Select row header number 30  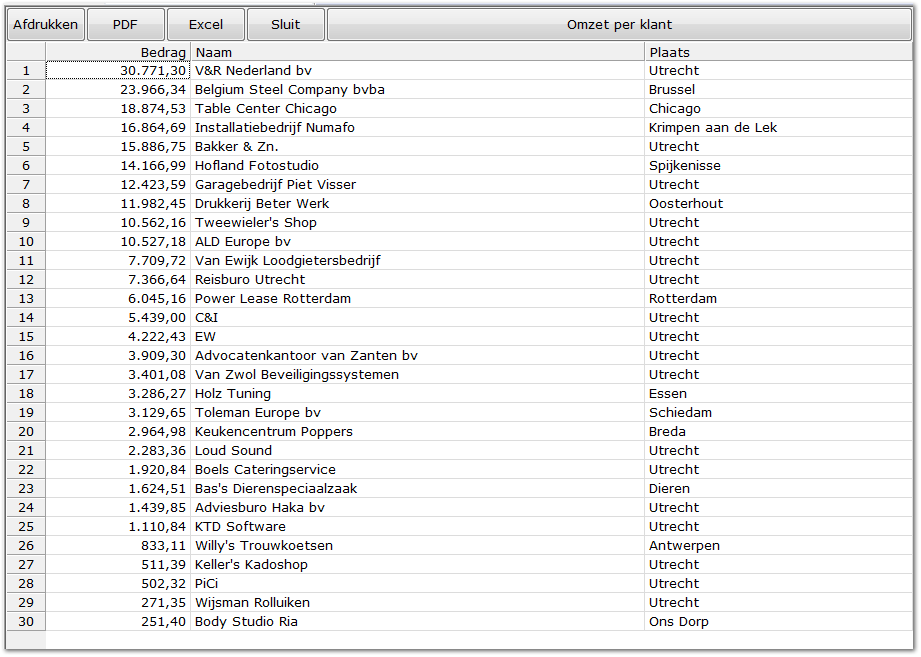[26, 621]
